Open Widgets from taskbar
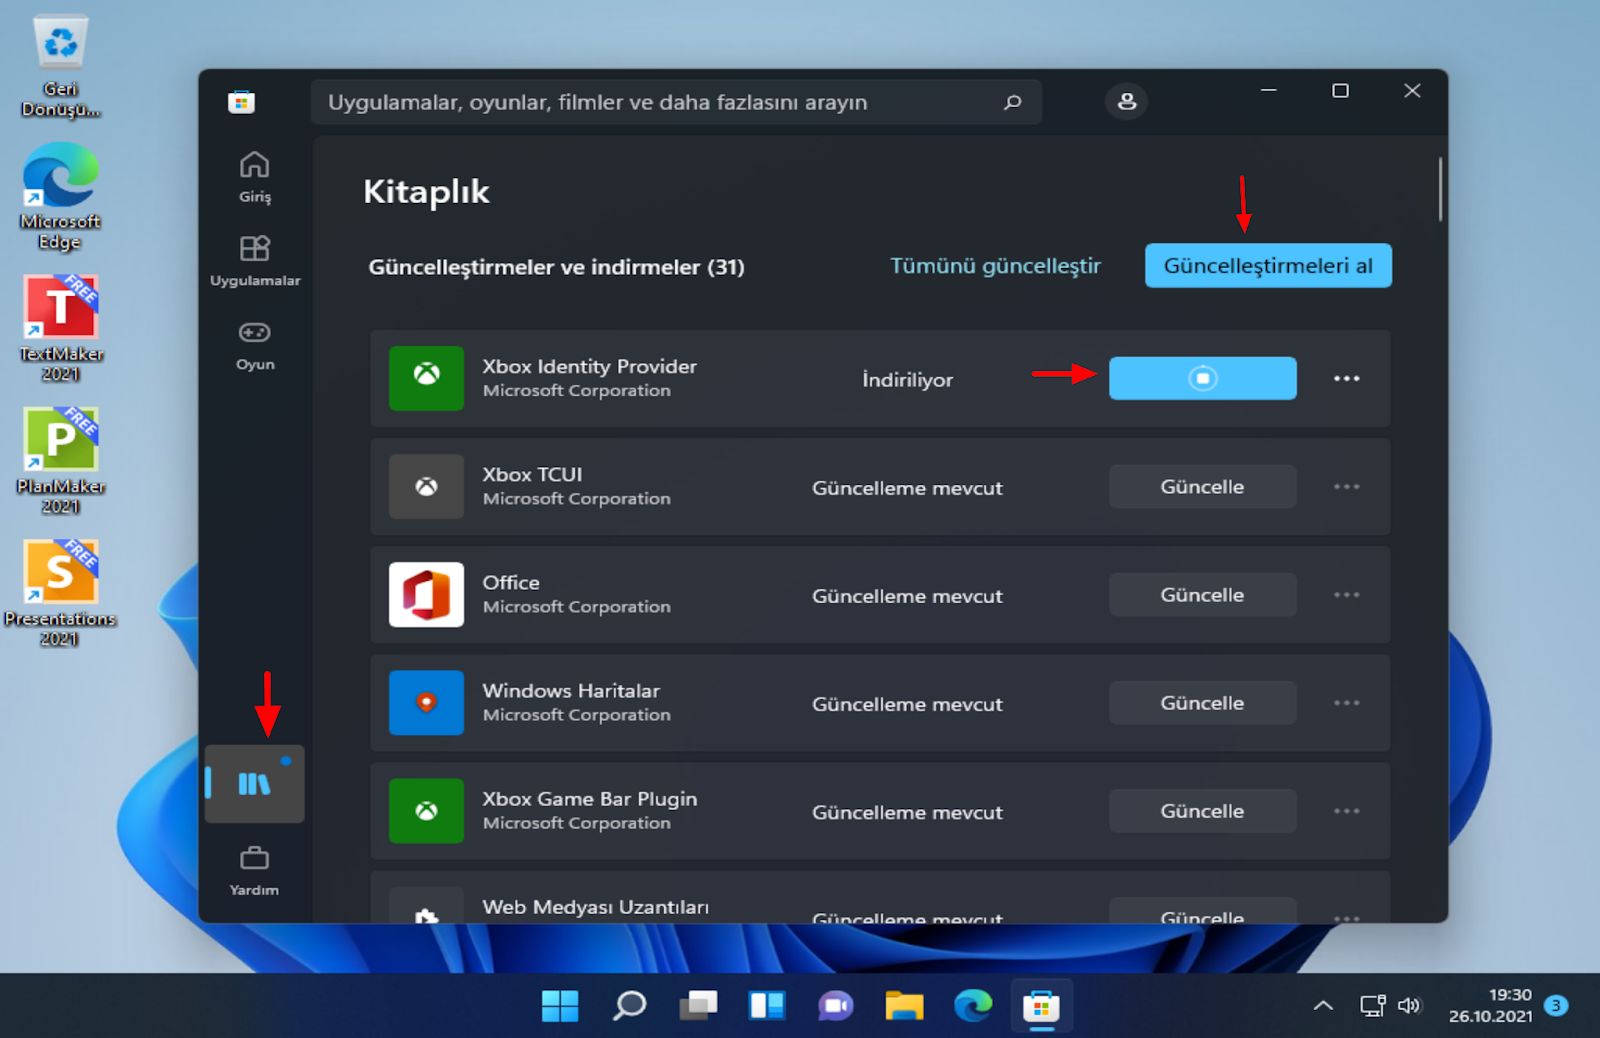 pos(767,1006)
